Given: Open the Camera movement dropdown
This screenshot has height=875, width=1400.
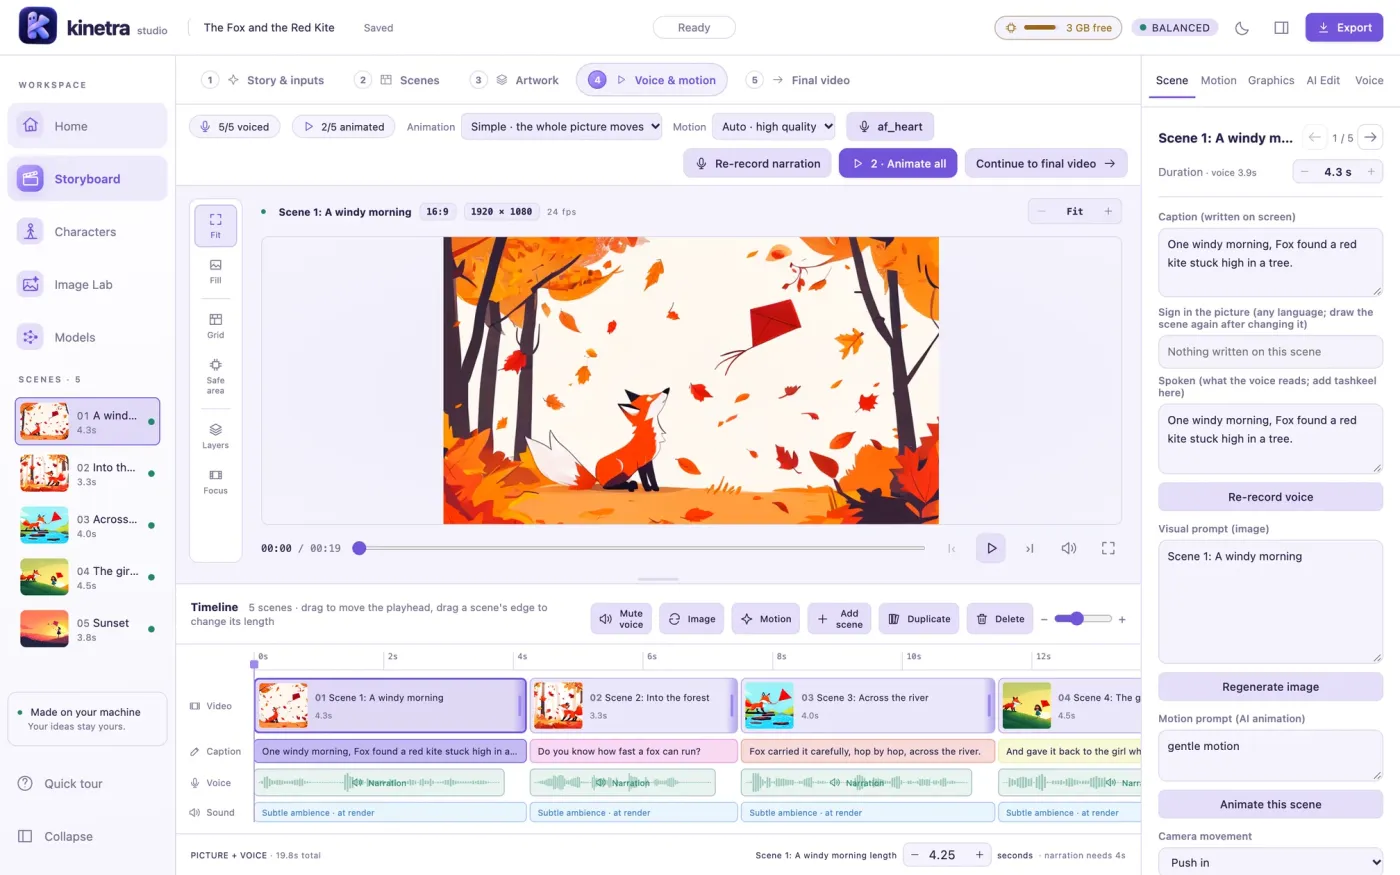Looking at the screenshot, I should click(x=1270, y=862).
